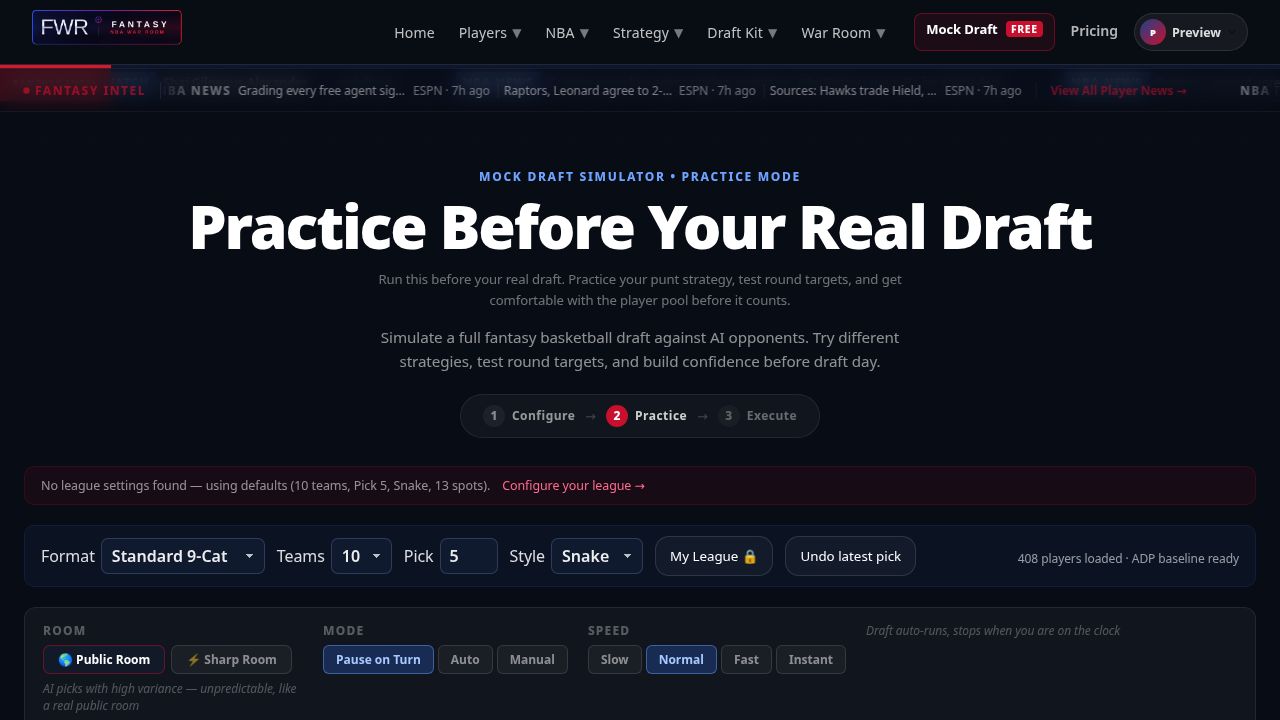This screenshot has width=1280, height=720.
Task: Choose Fast draft speed
Action: 746,659
